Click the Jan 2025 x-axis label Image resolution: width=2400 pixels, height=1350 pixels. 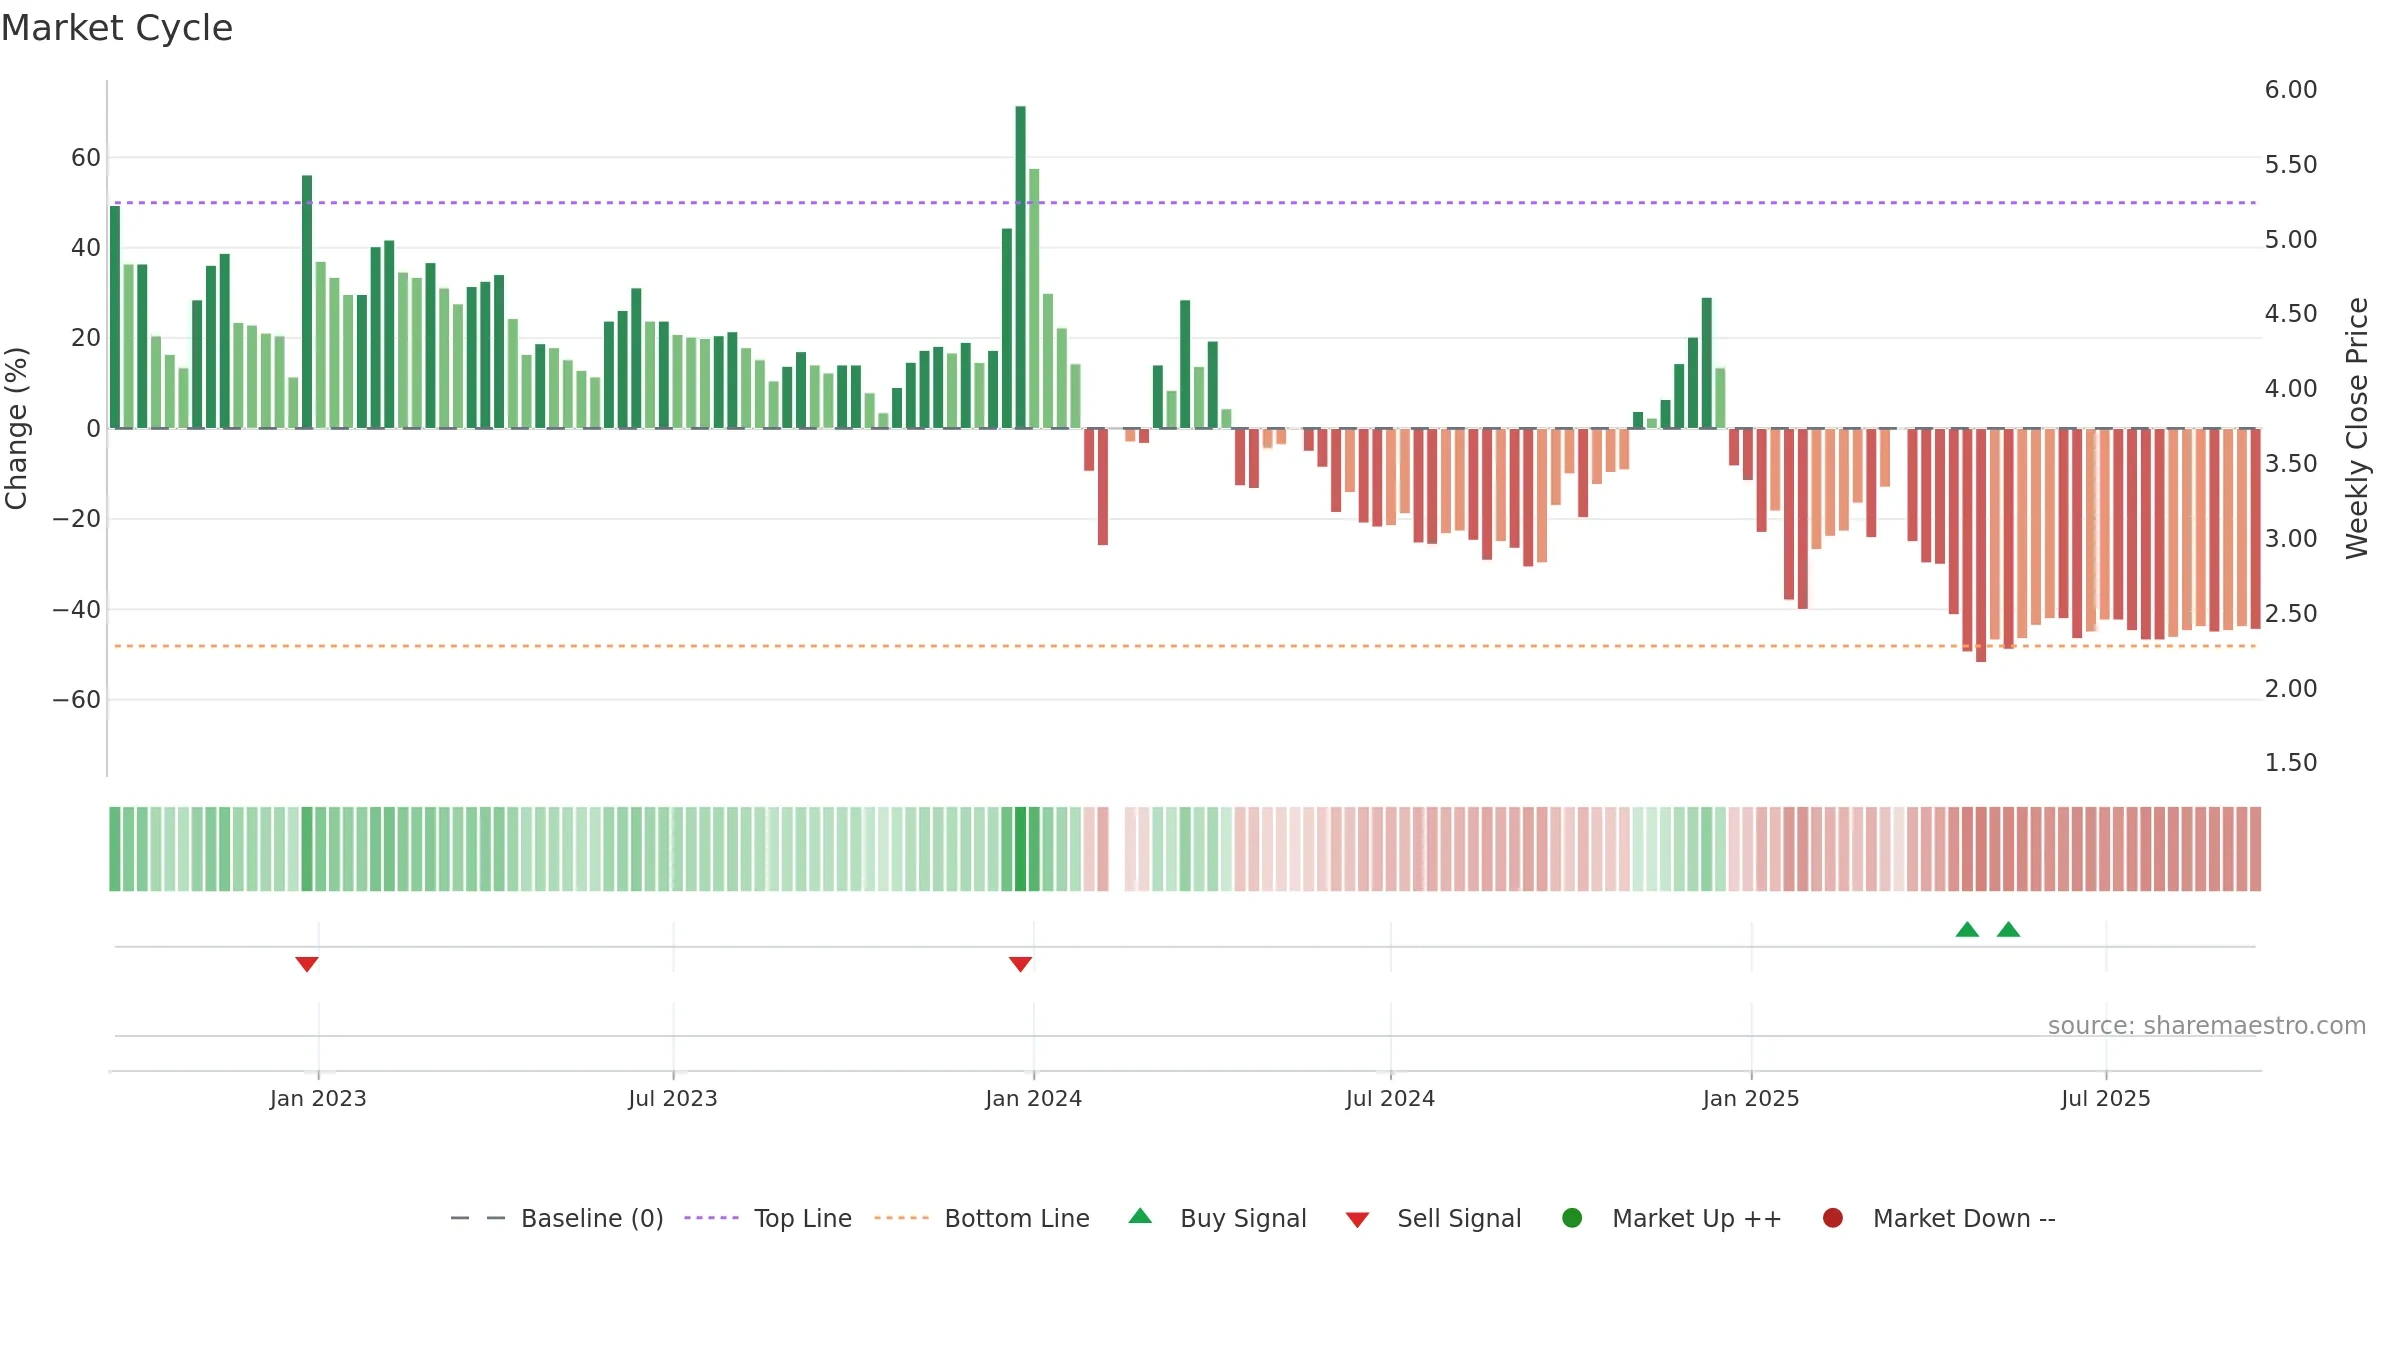click(1751, 1098)
